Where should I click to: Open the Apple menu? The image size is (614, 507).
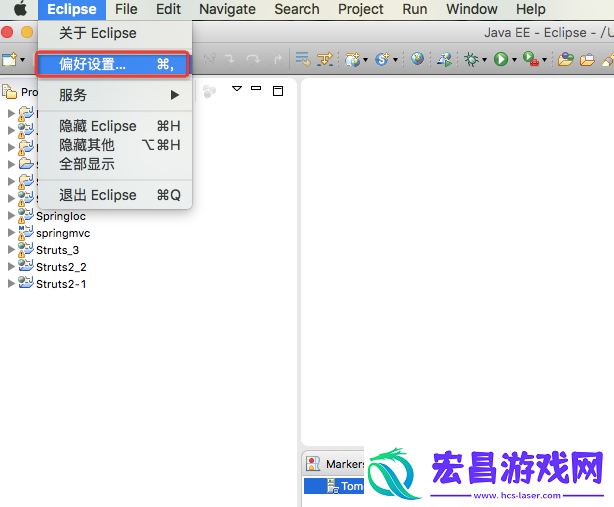pos(20,9)
